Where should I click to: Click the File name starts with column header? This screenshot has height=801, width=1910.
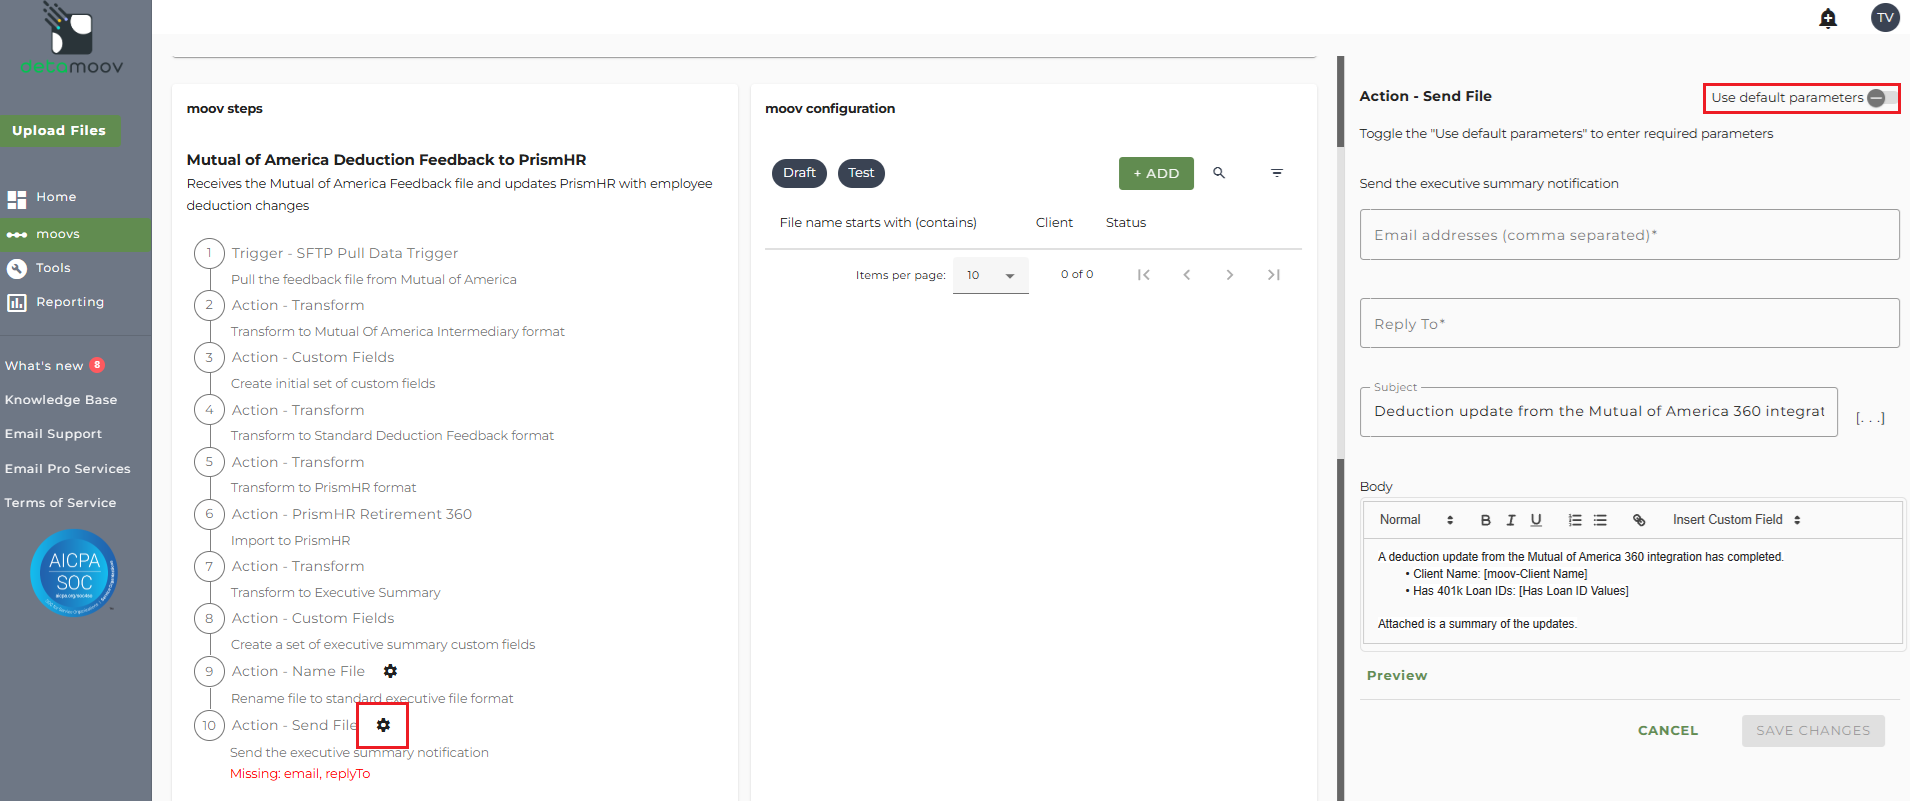coord(878,223)
